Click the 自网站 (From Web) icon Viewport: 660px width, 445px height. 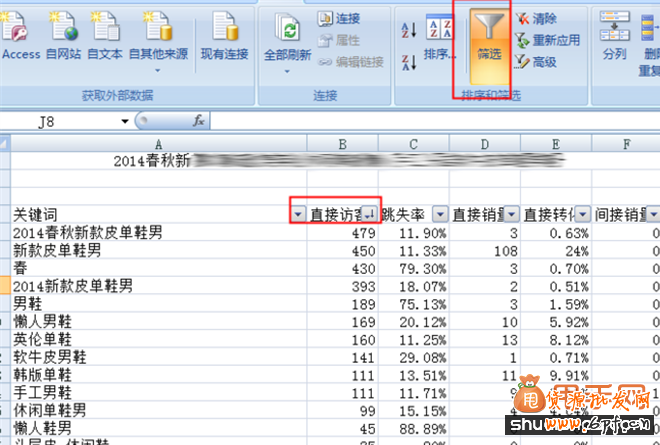[63, 30]
